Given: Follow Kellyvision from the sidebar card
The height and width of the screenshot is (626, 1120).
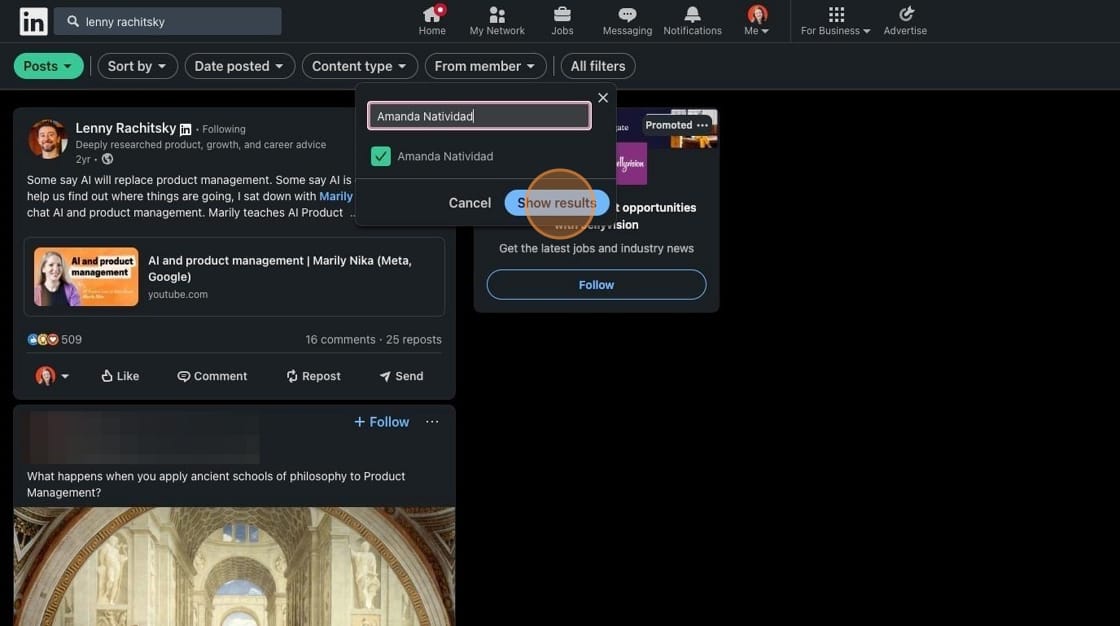Looking at the screenshot, I should [597, 282].
